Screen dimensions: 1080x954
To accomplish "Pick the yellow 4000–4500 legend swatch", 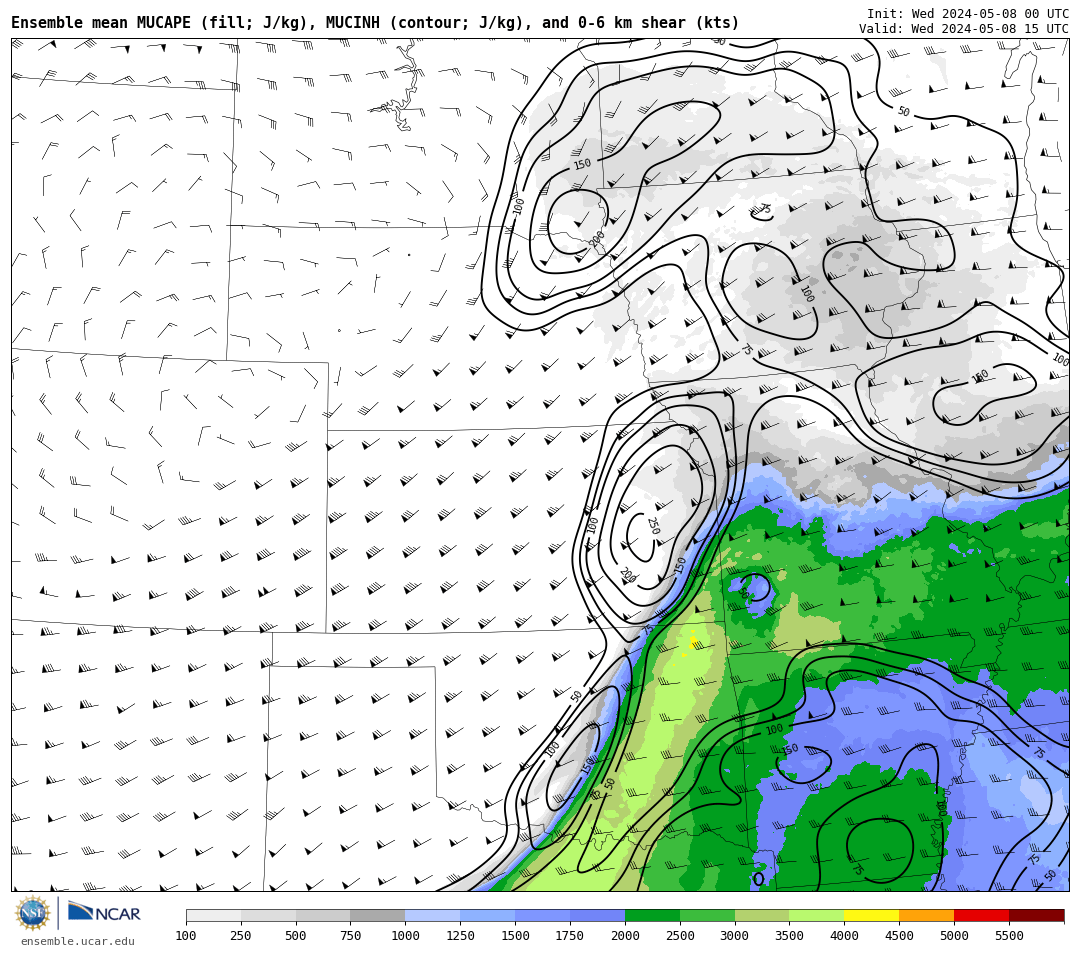I will (872, 915).
